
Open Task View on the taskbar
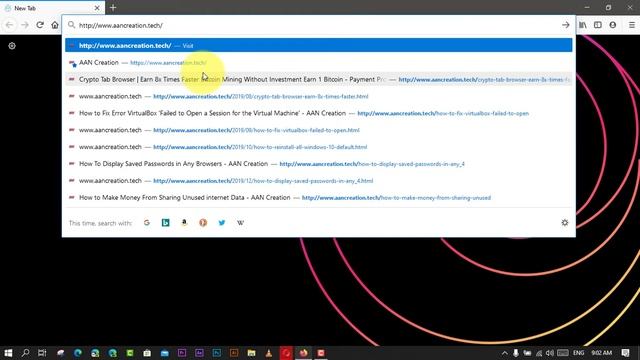tap(42, 353)
